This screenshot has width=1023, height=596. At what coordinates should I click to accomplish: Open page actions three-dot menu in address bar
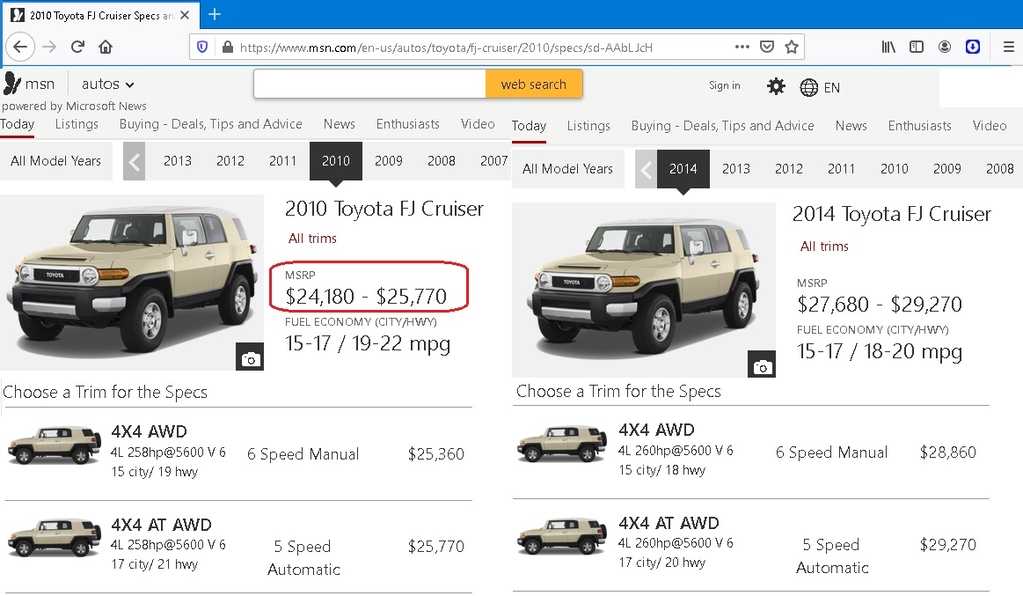pyautogui.click(x=742, y=47)
